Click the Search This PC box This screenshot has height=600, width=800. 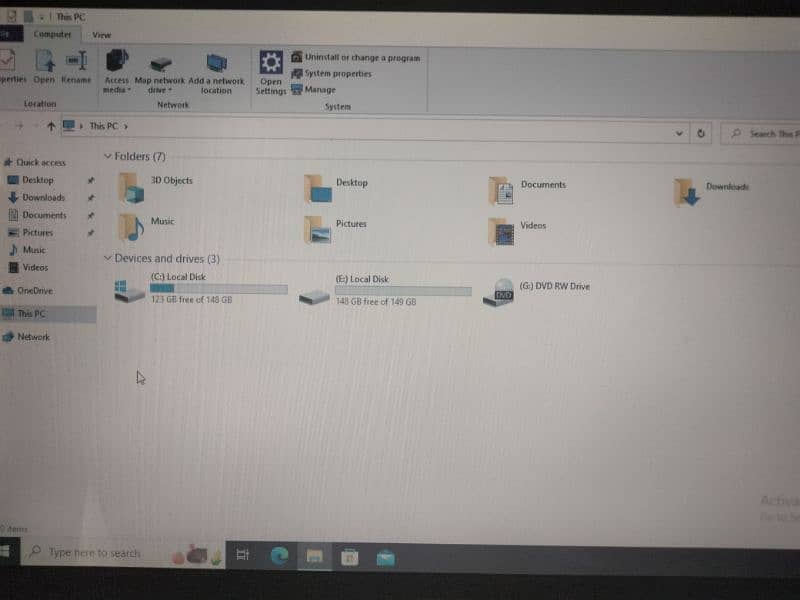(x=760, y=134)
